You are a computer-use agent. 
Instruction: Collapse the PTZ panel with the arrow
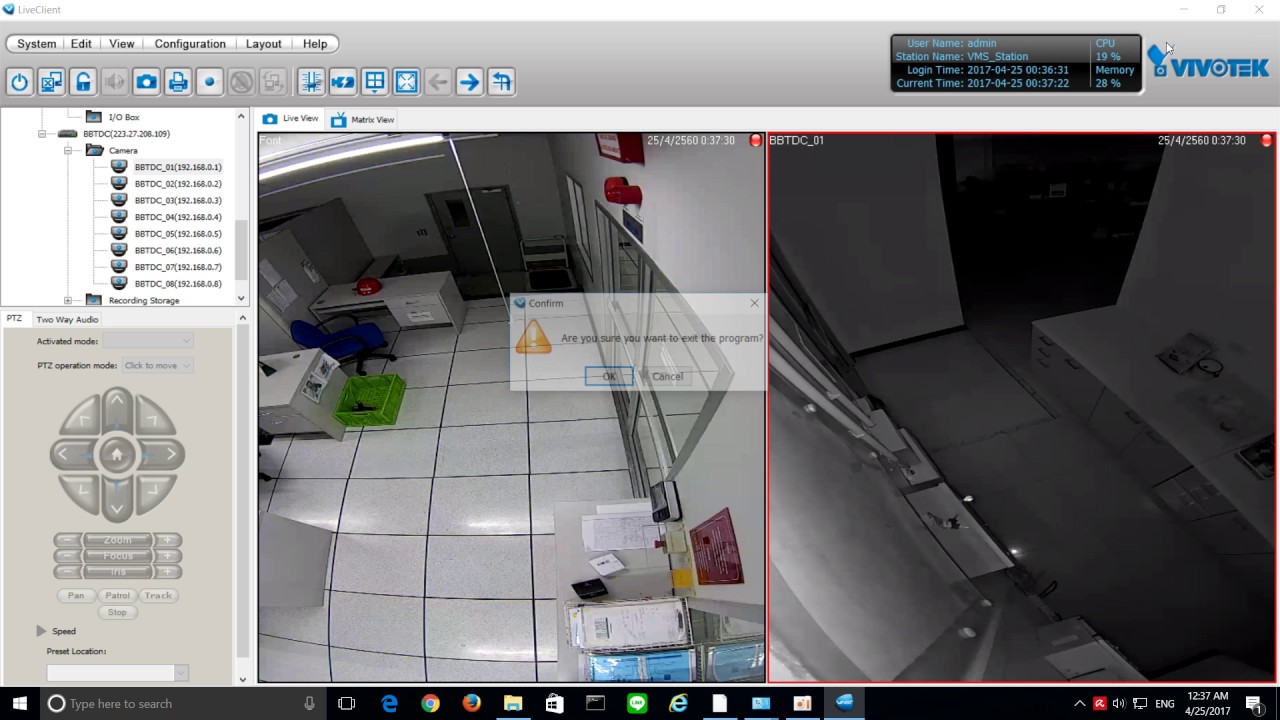pos(242,318)
